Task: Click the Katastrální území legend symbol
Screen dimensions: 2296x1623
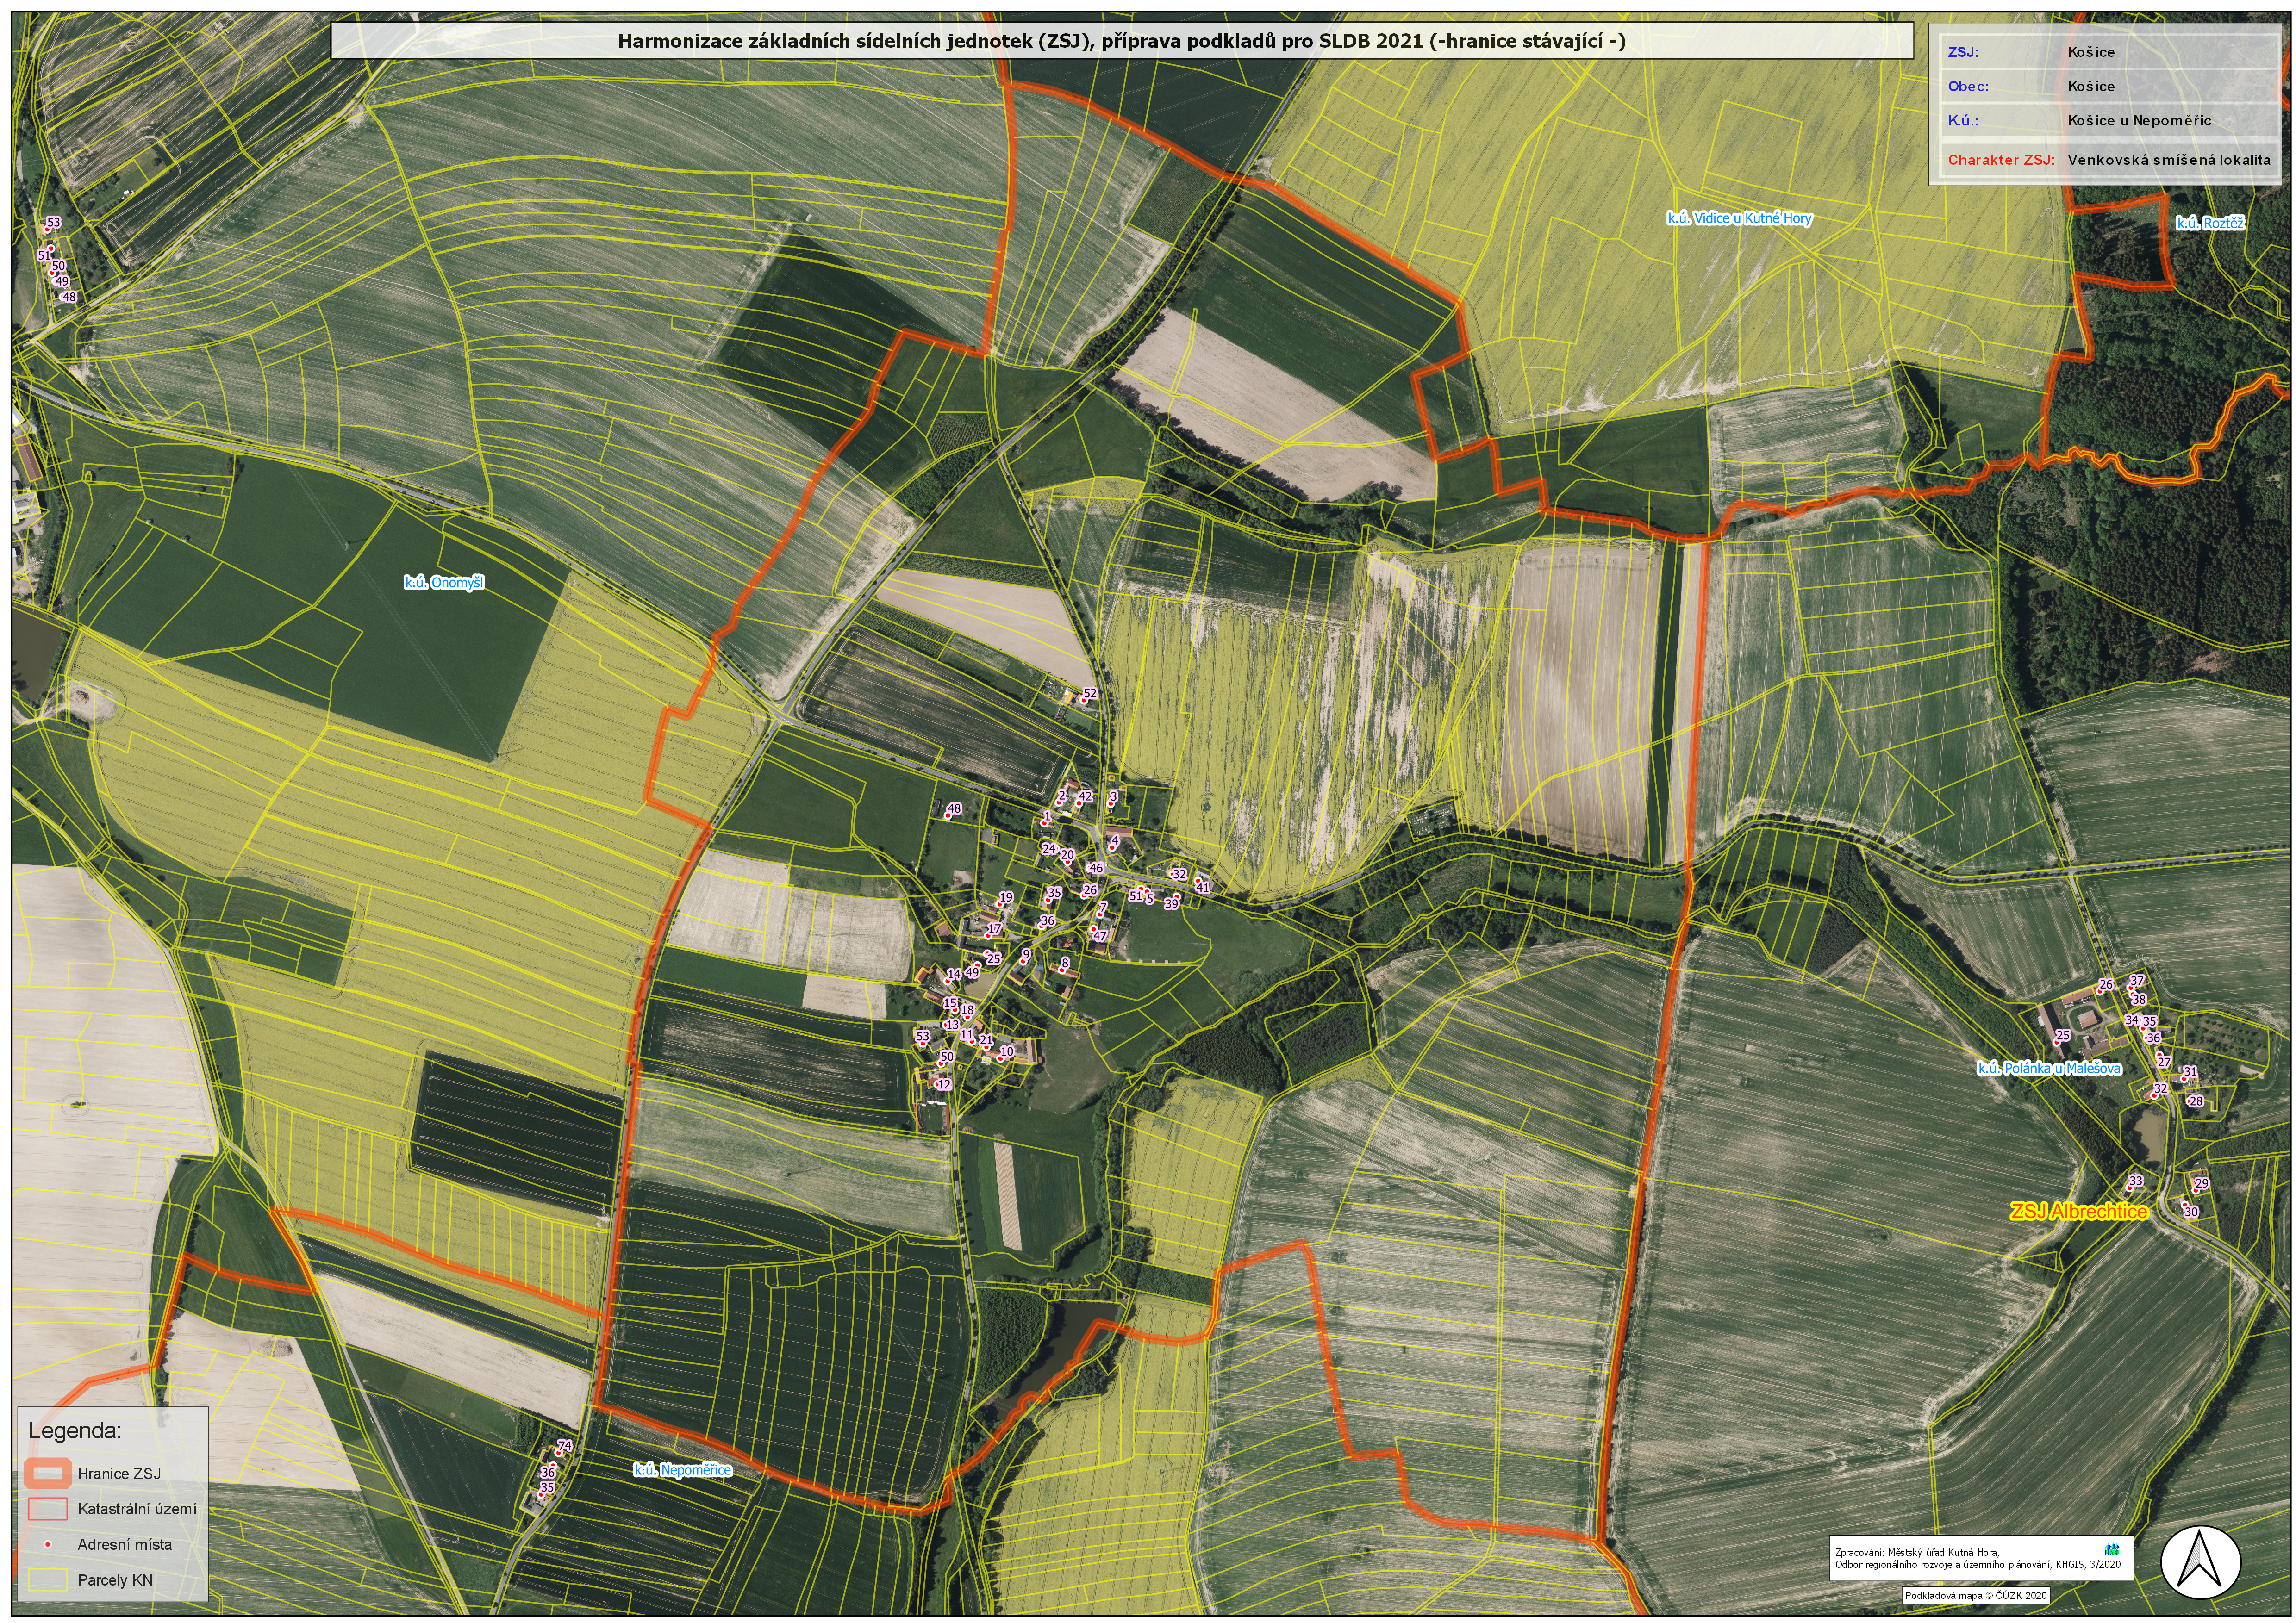Action: (x=47, y=1508)
